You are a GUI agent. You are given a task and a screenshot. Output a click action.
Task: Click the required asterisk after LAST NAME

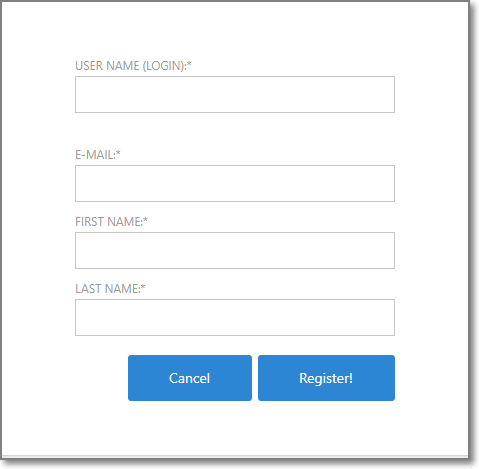[x=143, y=287]
